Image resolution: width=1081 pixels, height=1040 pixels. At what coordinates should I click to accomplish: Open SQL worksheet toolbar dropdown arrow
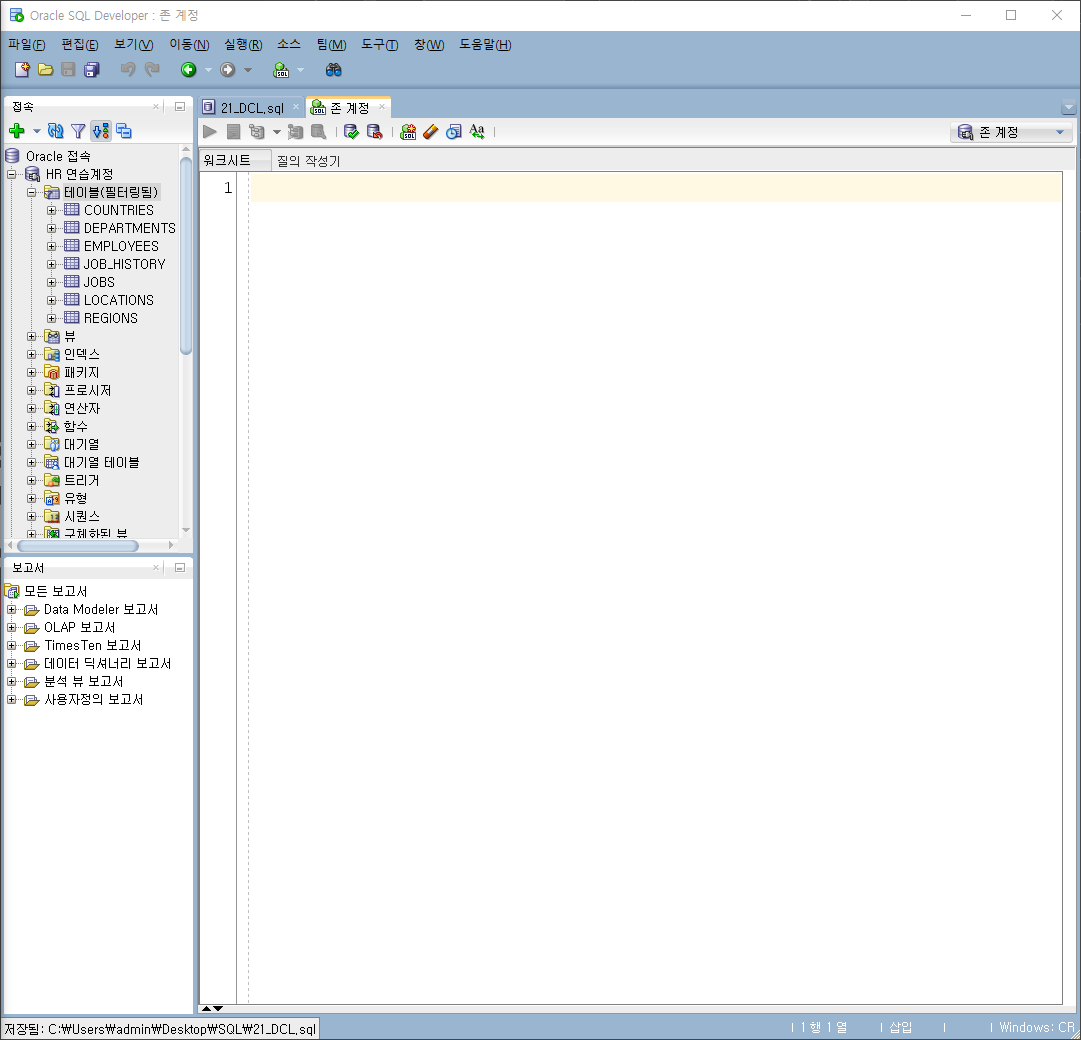coord(301,70)
